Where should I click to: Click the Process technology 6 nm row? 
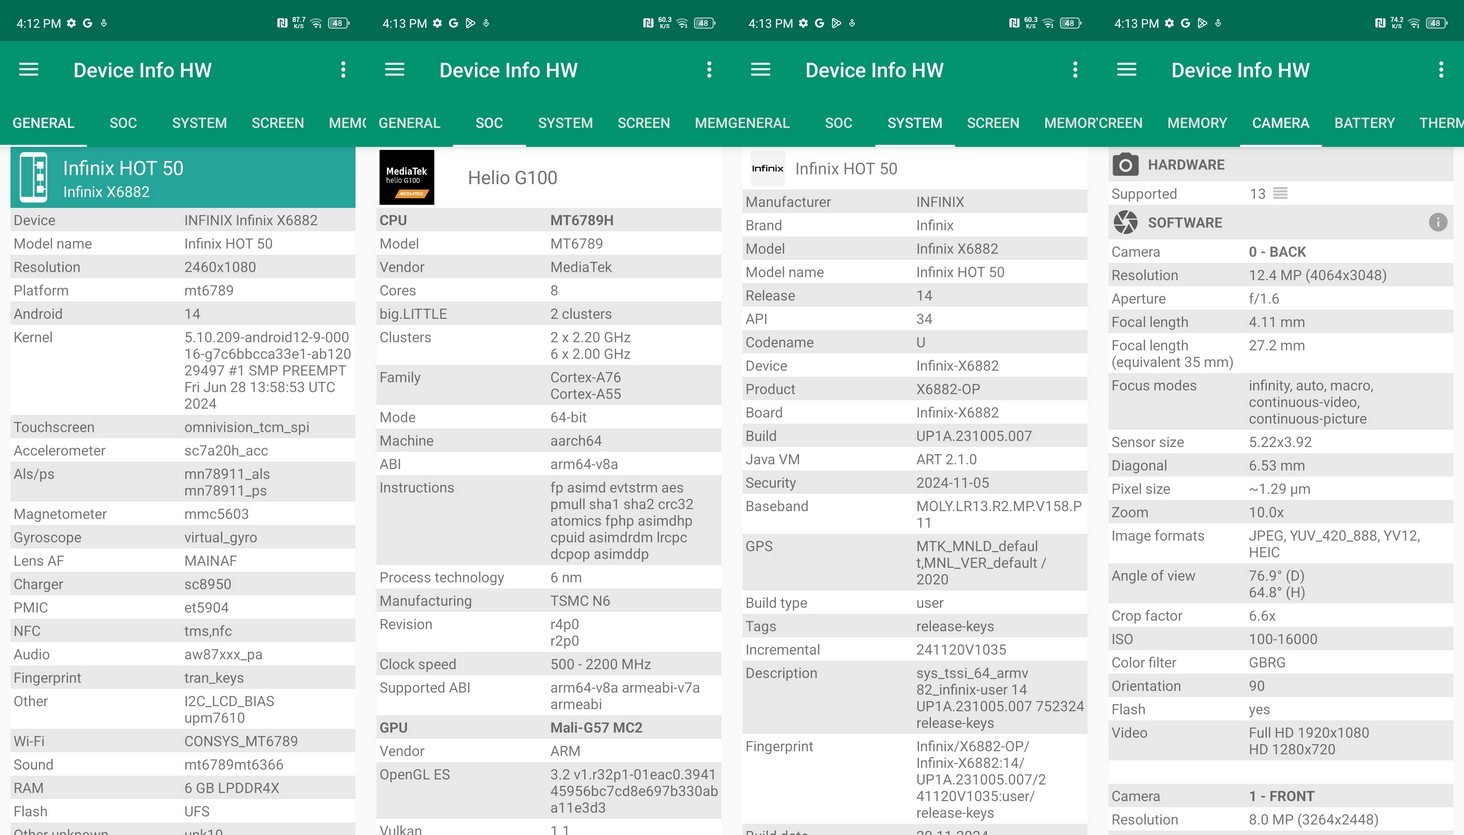pyautogui.click(x=549, y=577)
